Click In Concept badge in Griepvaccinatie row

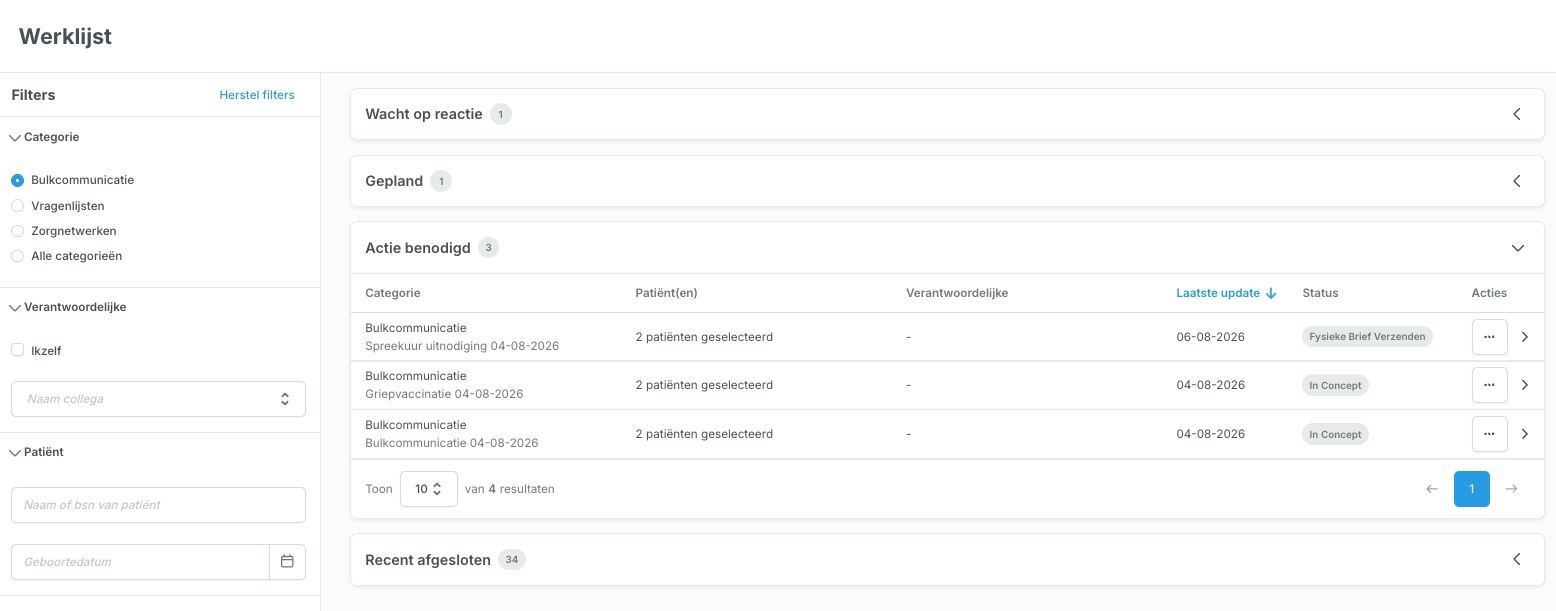pos(1335,385)
